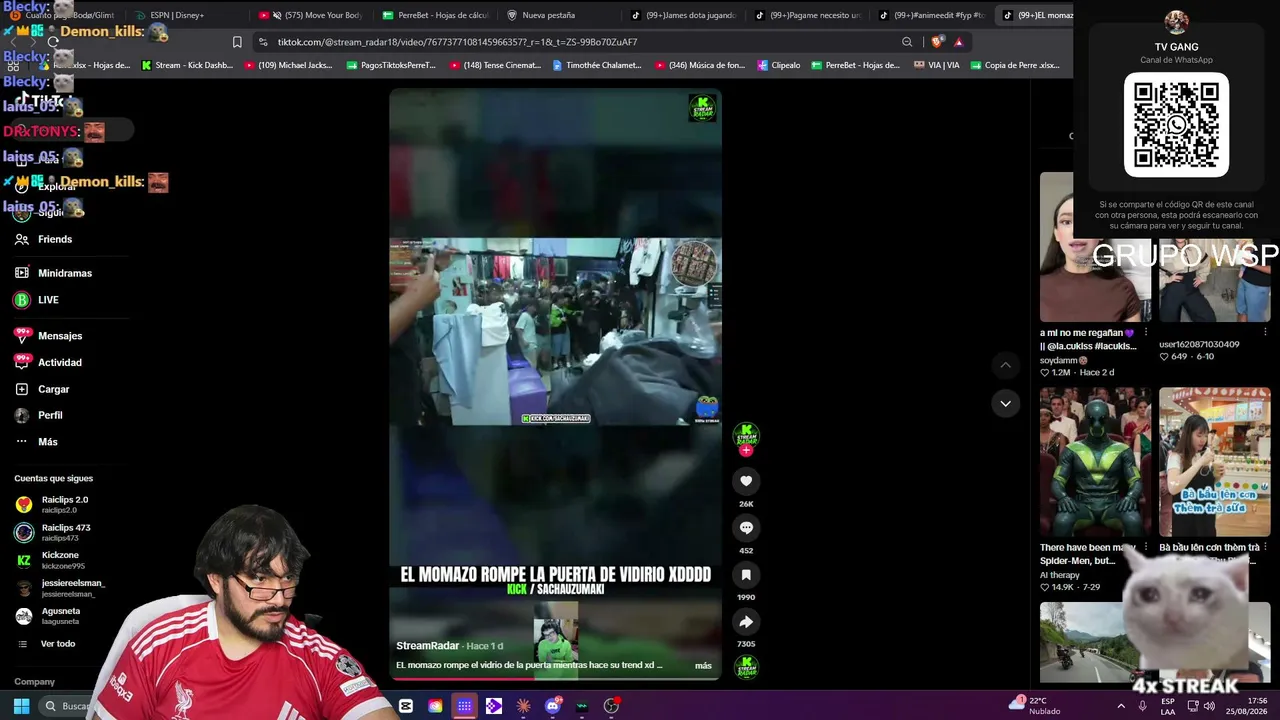Switch to the James dota jugando TikTok tab
The image size is (1280, 720).
click(684, 15)
